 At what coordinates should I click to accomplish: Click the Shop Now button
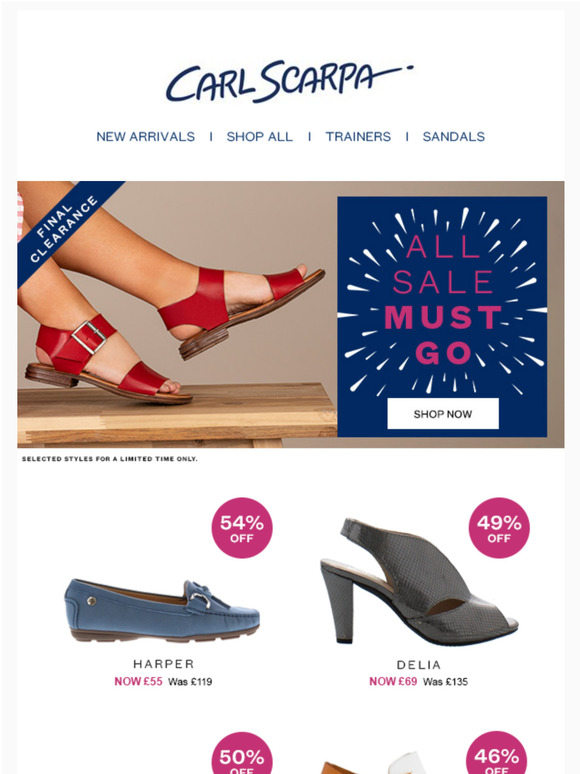[443, 414]
